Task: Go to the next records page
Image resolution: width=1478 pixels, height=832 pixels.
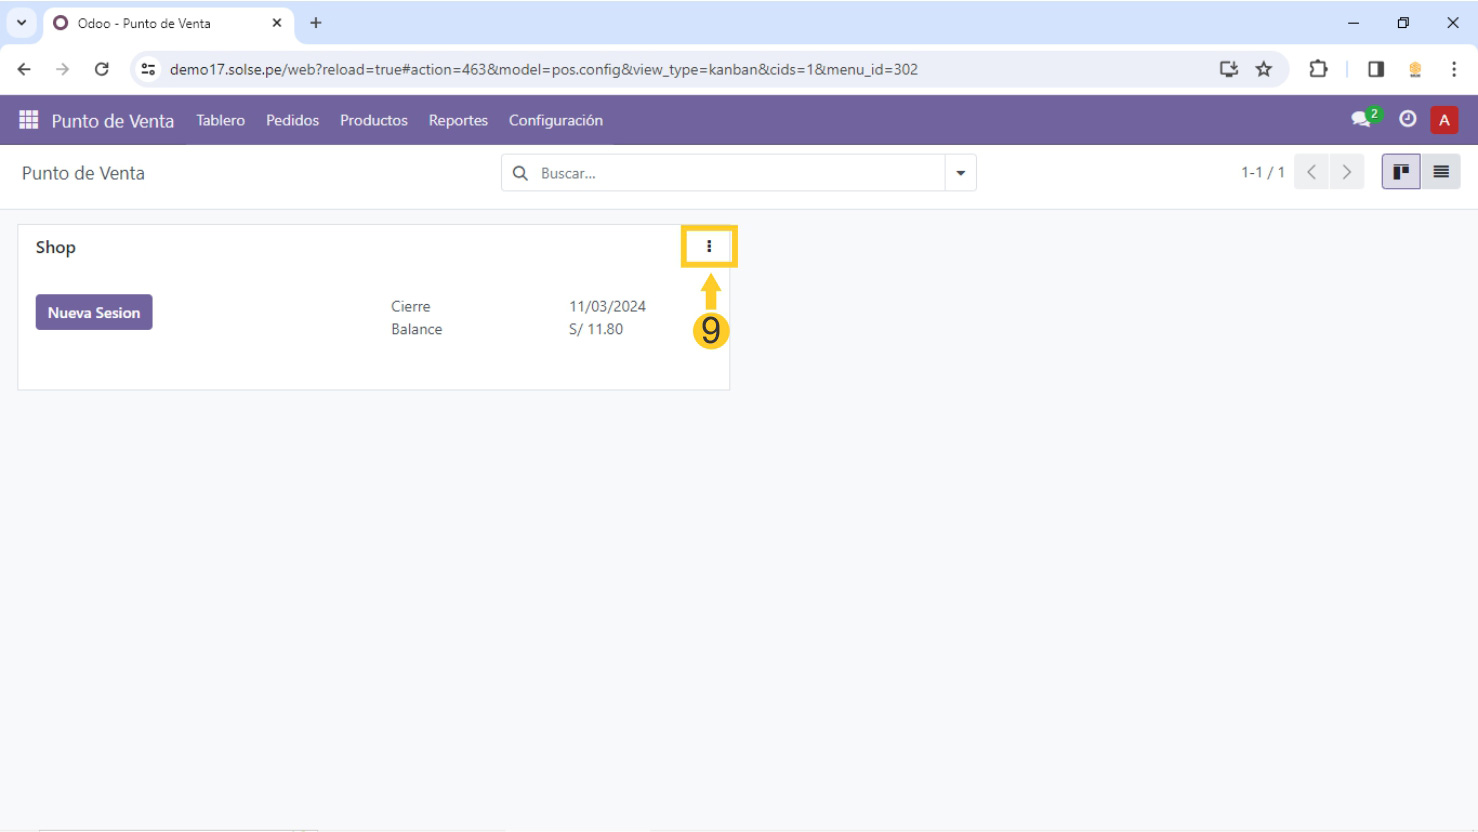Action: pyautogui.click(x=1346, y=172)
